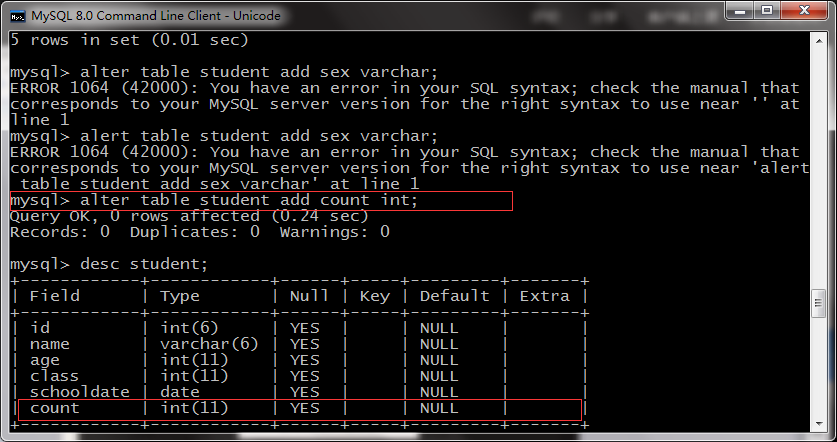Screen dimensions: 837x442
Task: Click the vertical scrollbar up arrow
Action: point(819,40)
